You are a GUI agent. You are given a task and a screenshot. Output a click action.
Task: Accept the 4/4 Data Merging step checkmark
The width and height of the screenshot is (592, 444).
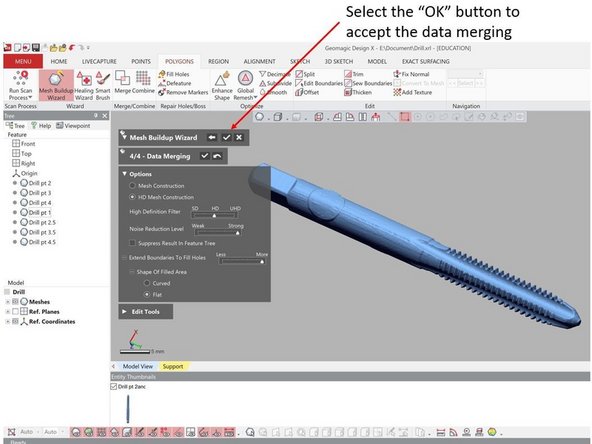pos(204,156)
